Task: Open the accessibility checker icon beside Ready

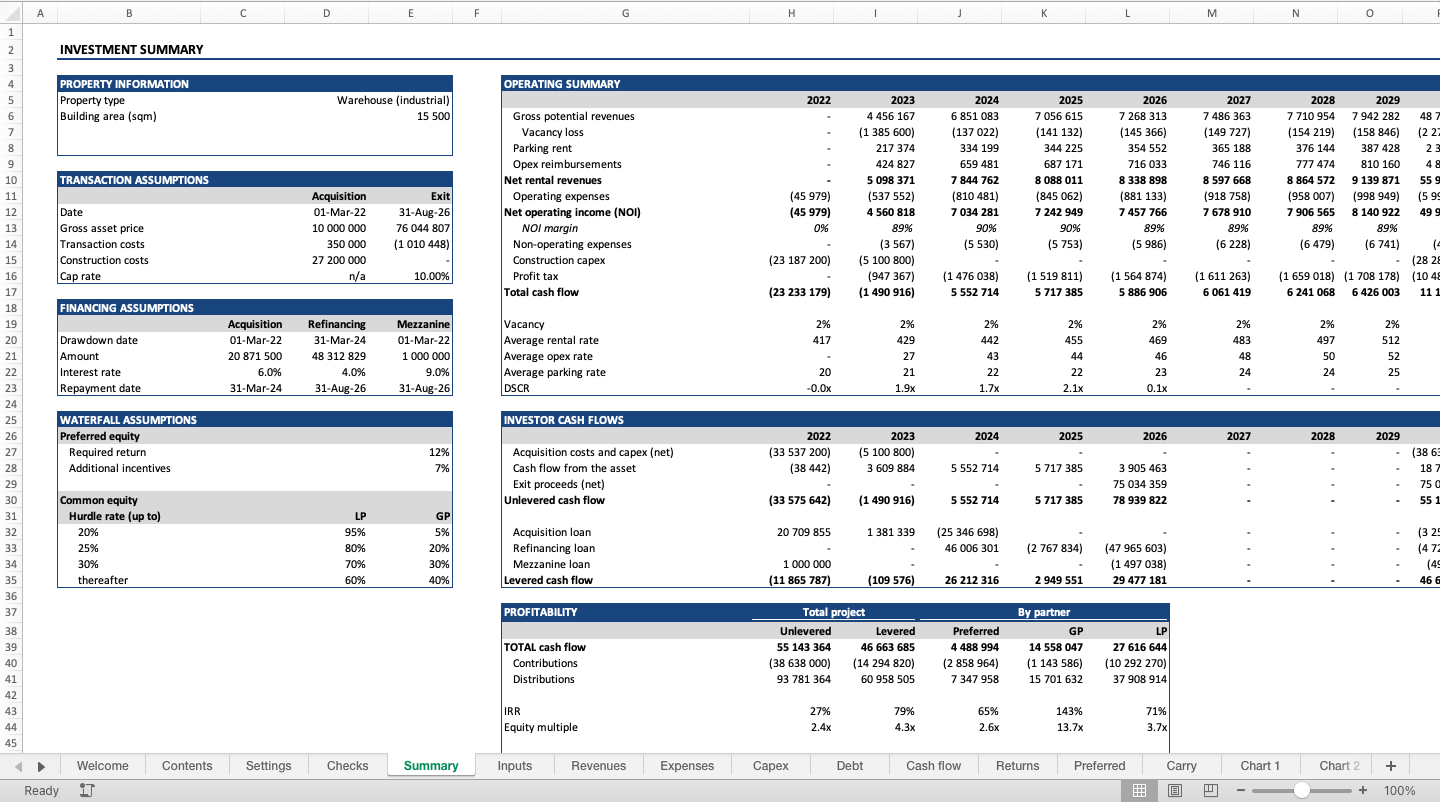Action: (x=87, y=790)
